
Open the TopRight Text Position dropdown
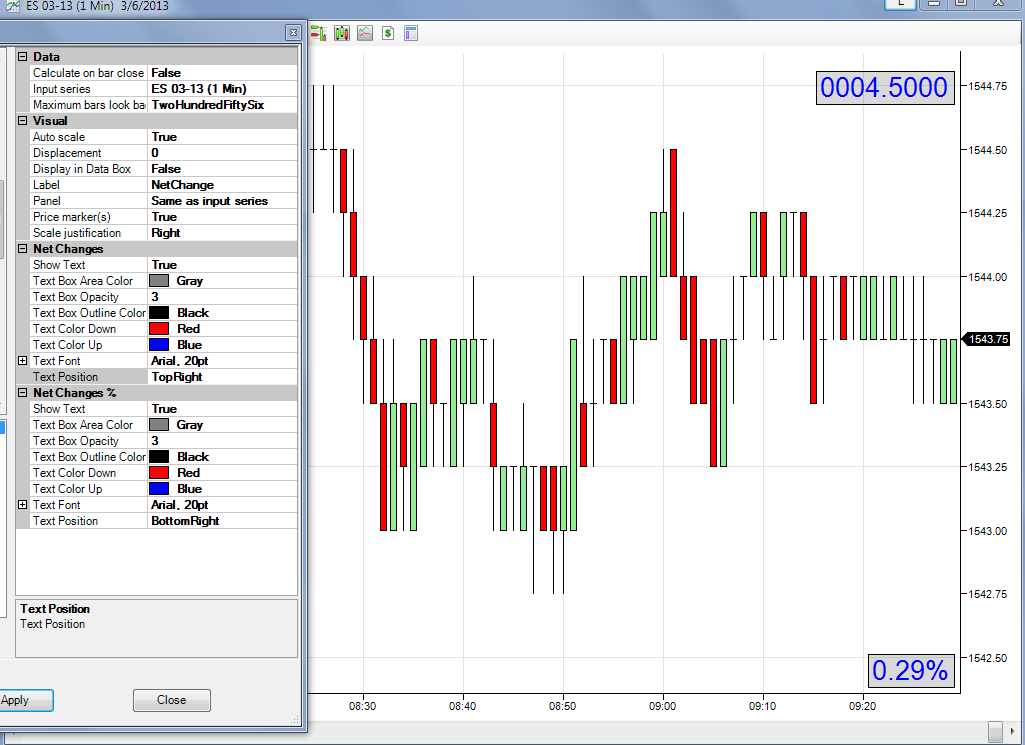pyautogui.click(x=222, y=377)
